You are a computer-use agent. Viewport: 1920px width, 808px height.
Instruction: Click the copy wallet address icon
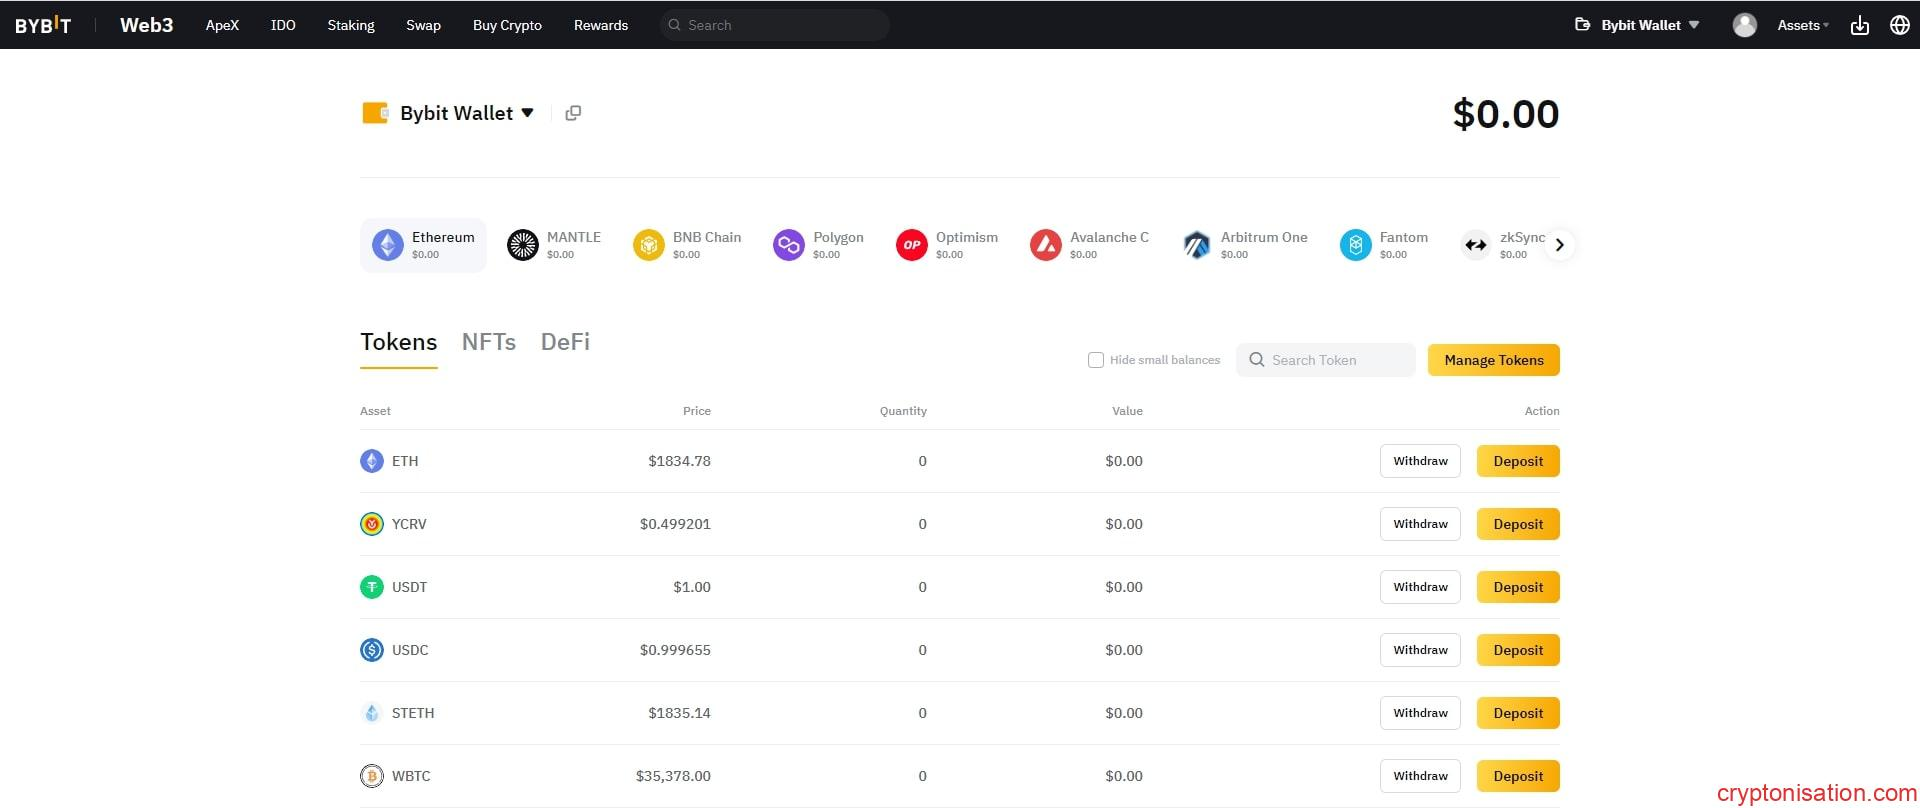(x=573, y=113)
